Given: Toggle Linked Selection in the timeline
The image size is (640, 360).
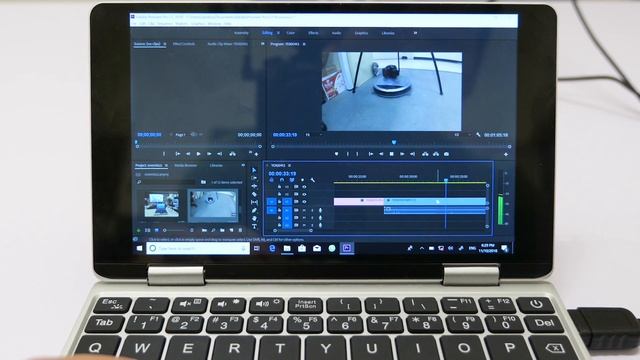Looking at the screenshot, I should (x=292, y=180).
